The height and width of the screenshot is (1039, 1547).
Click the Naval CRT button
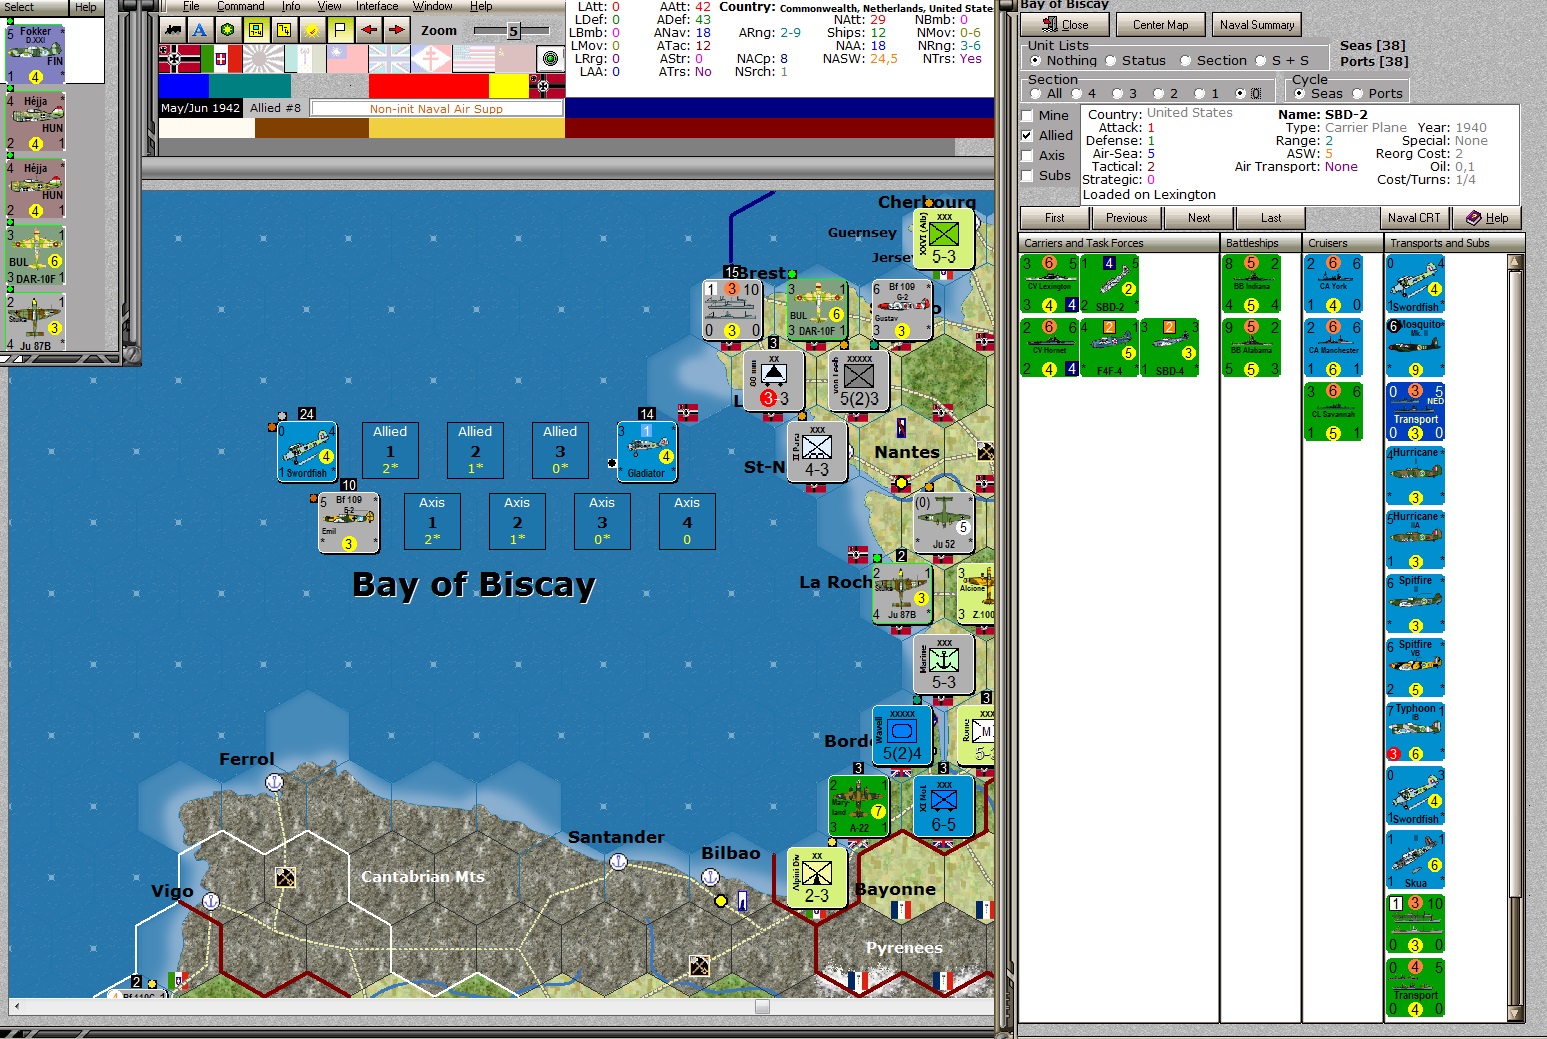[1414, 218]
